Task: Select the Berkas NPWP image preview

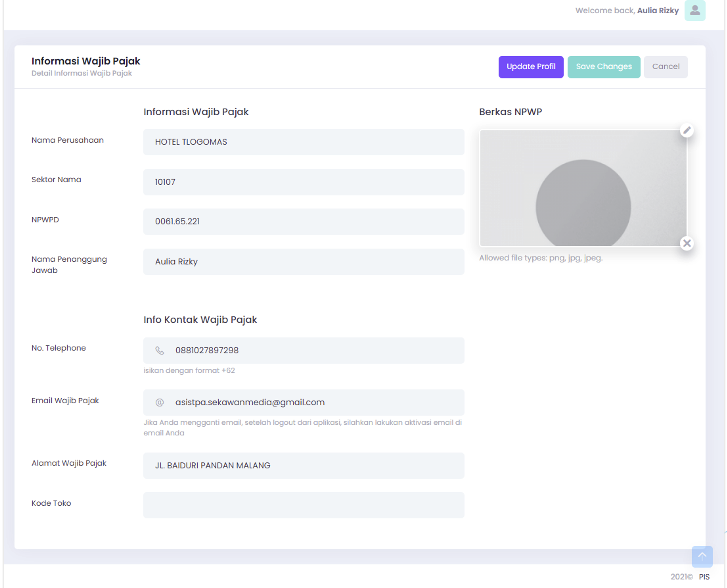Action: point(582,188)
